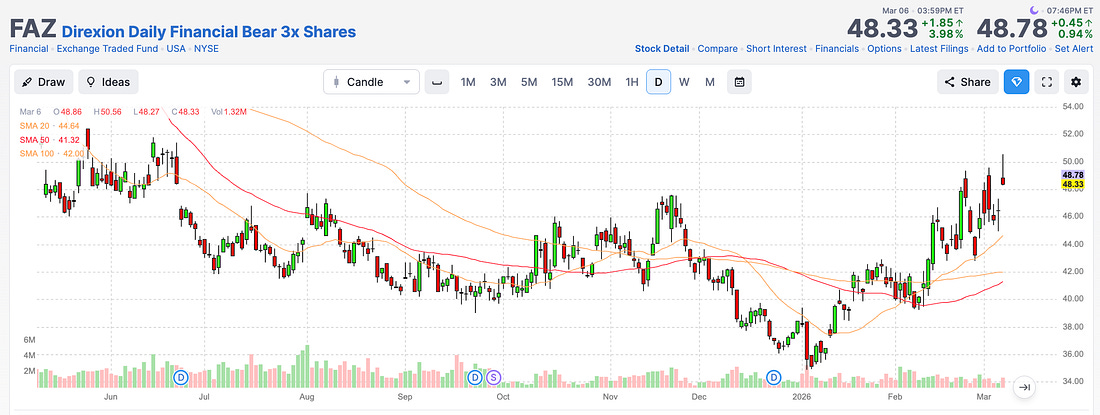Click the dividend D marker near July
1100x415 pixels.
(181, 378)
